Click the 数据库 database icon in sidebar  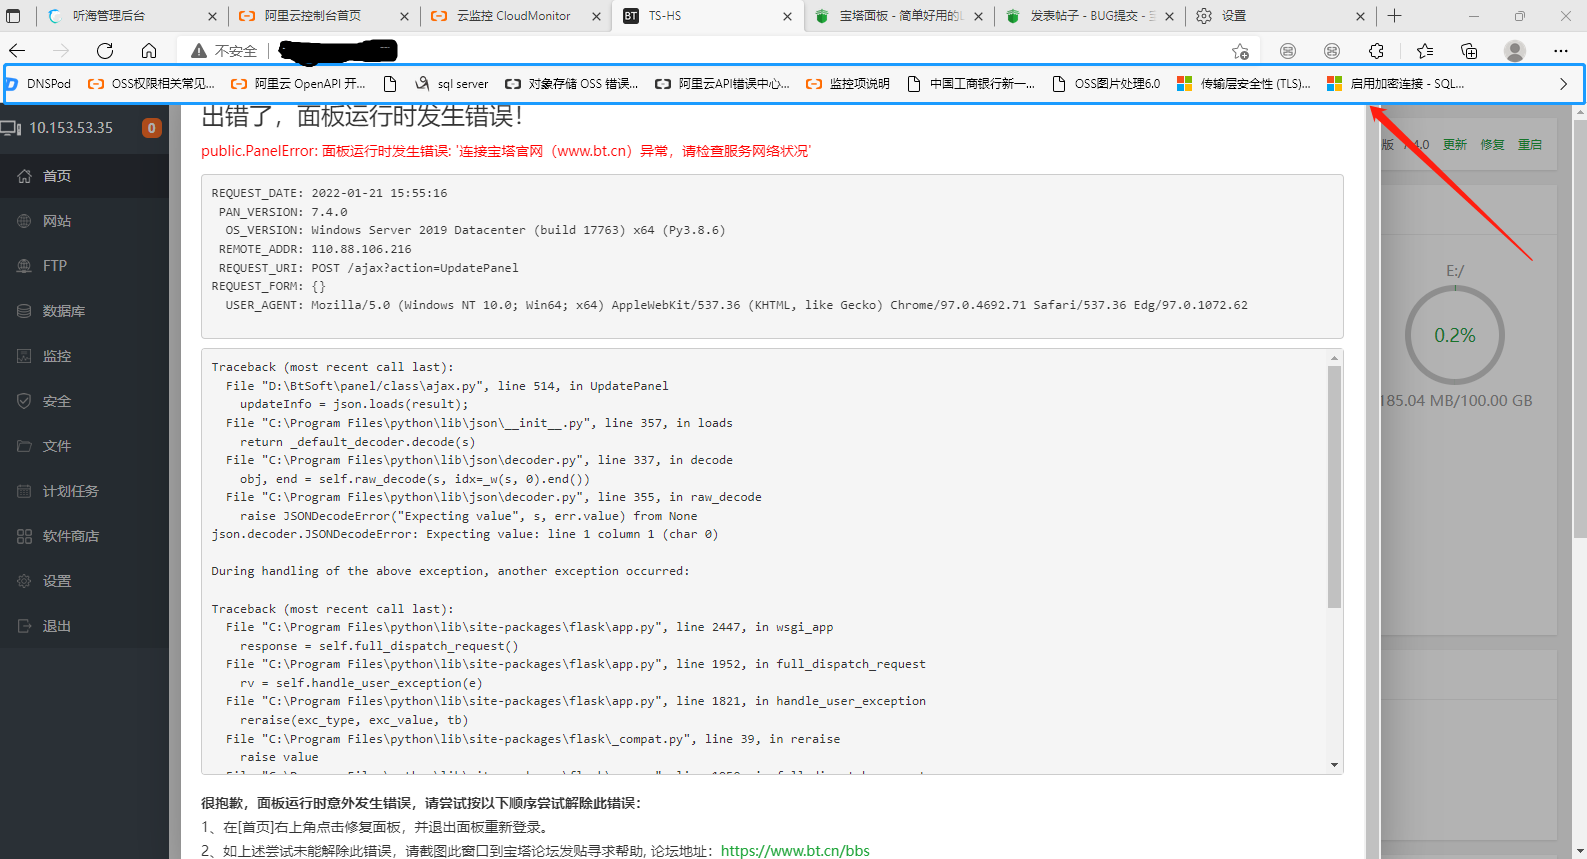pos(24,311)
